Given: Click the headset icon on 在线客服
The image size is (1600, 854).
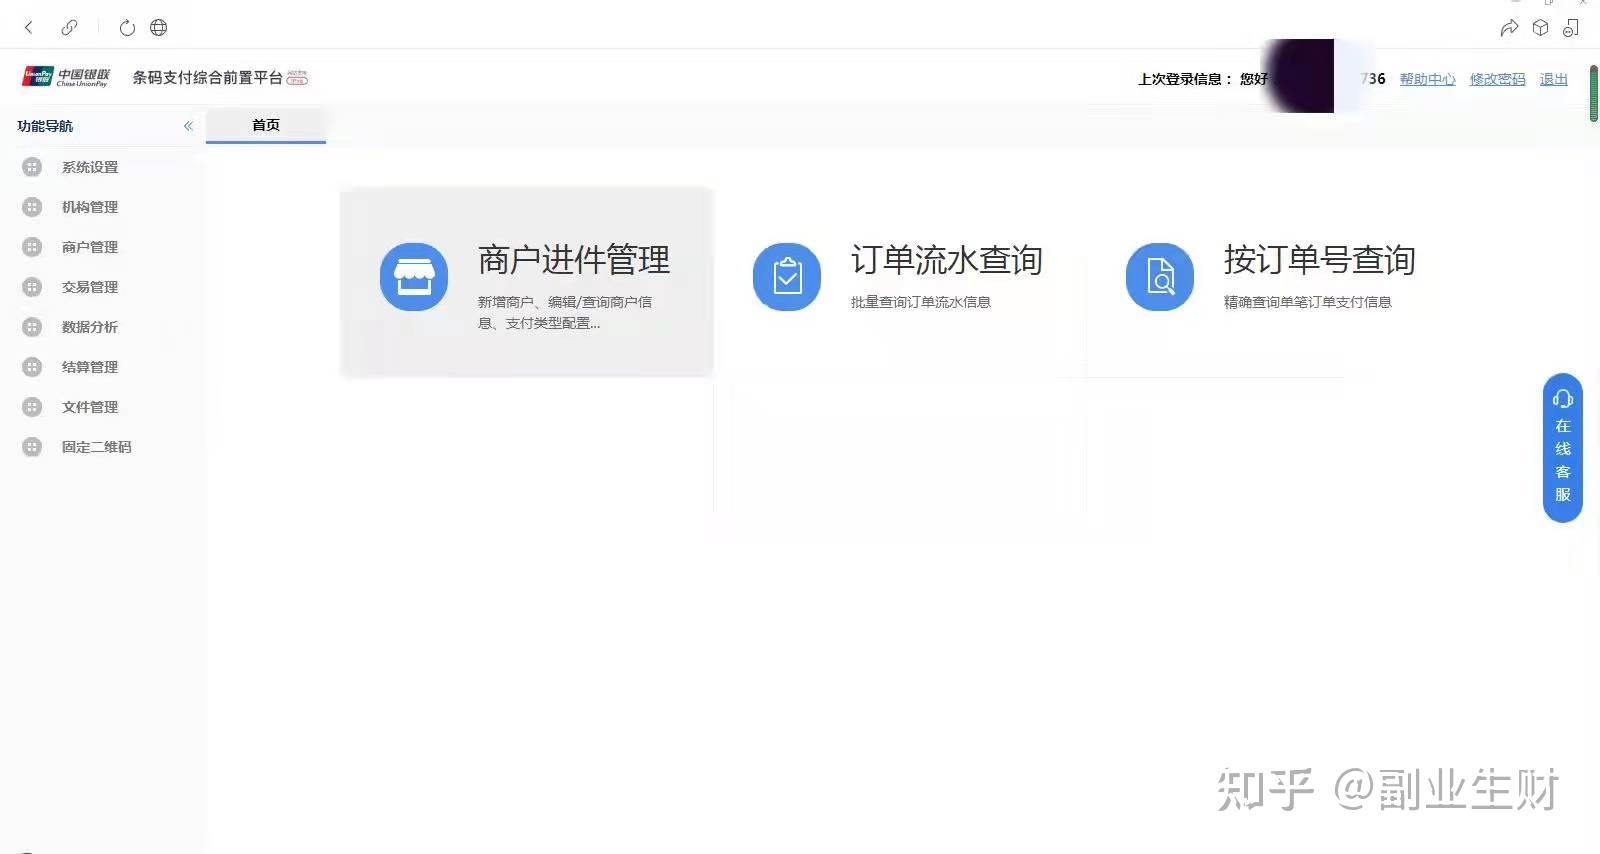Looking at the screenshot, I should 1563,399.
